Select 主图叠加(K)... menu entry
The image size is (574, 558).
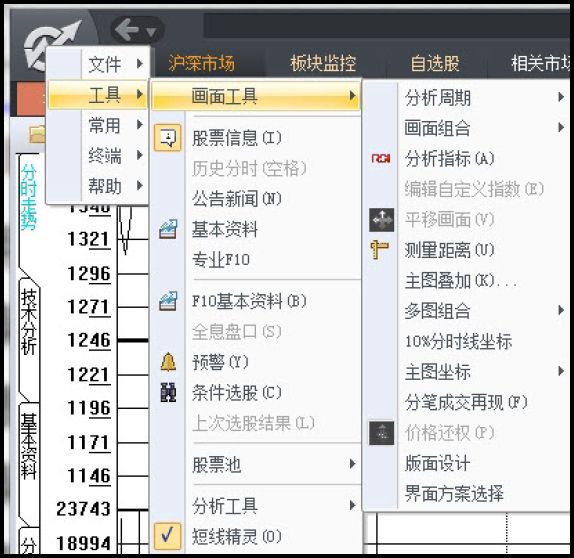[x=466, y=281]
